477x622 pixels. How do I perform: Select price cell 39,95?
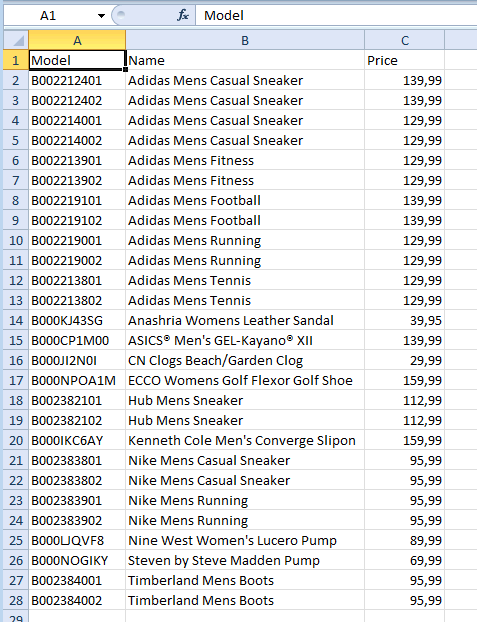tap(404, 320)
